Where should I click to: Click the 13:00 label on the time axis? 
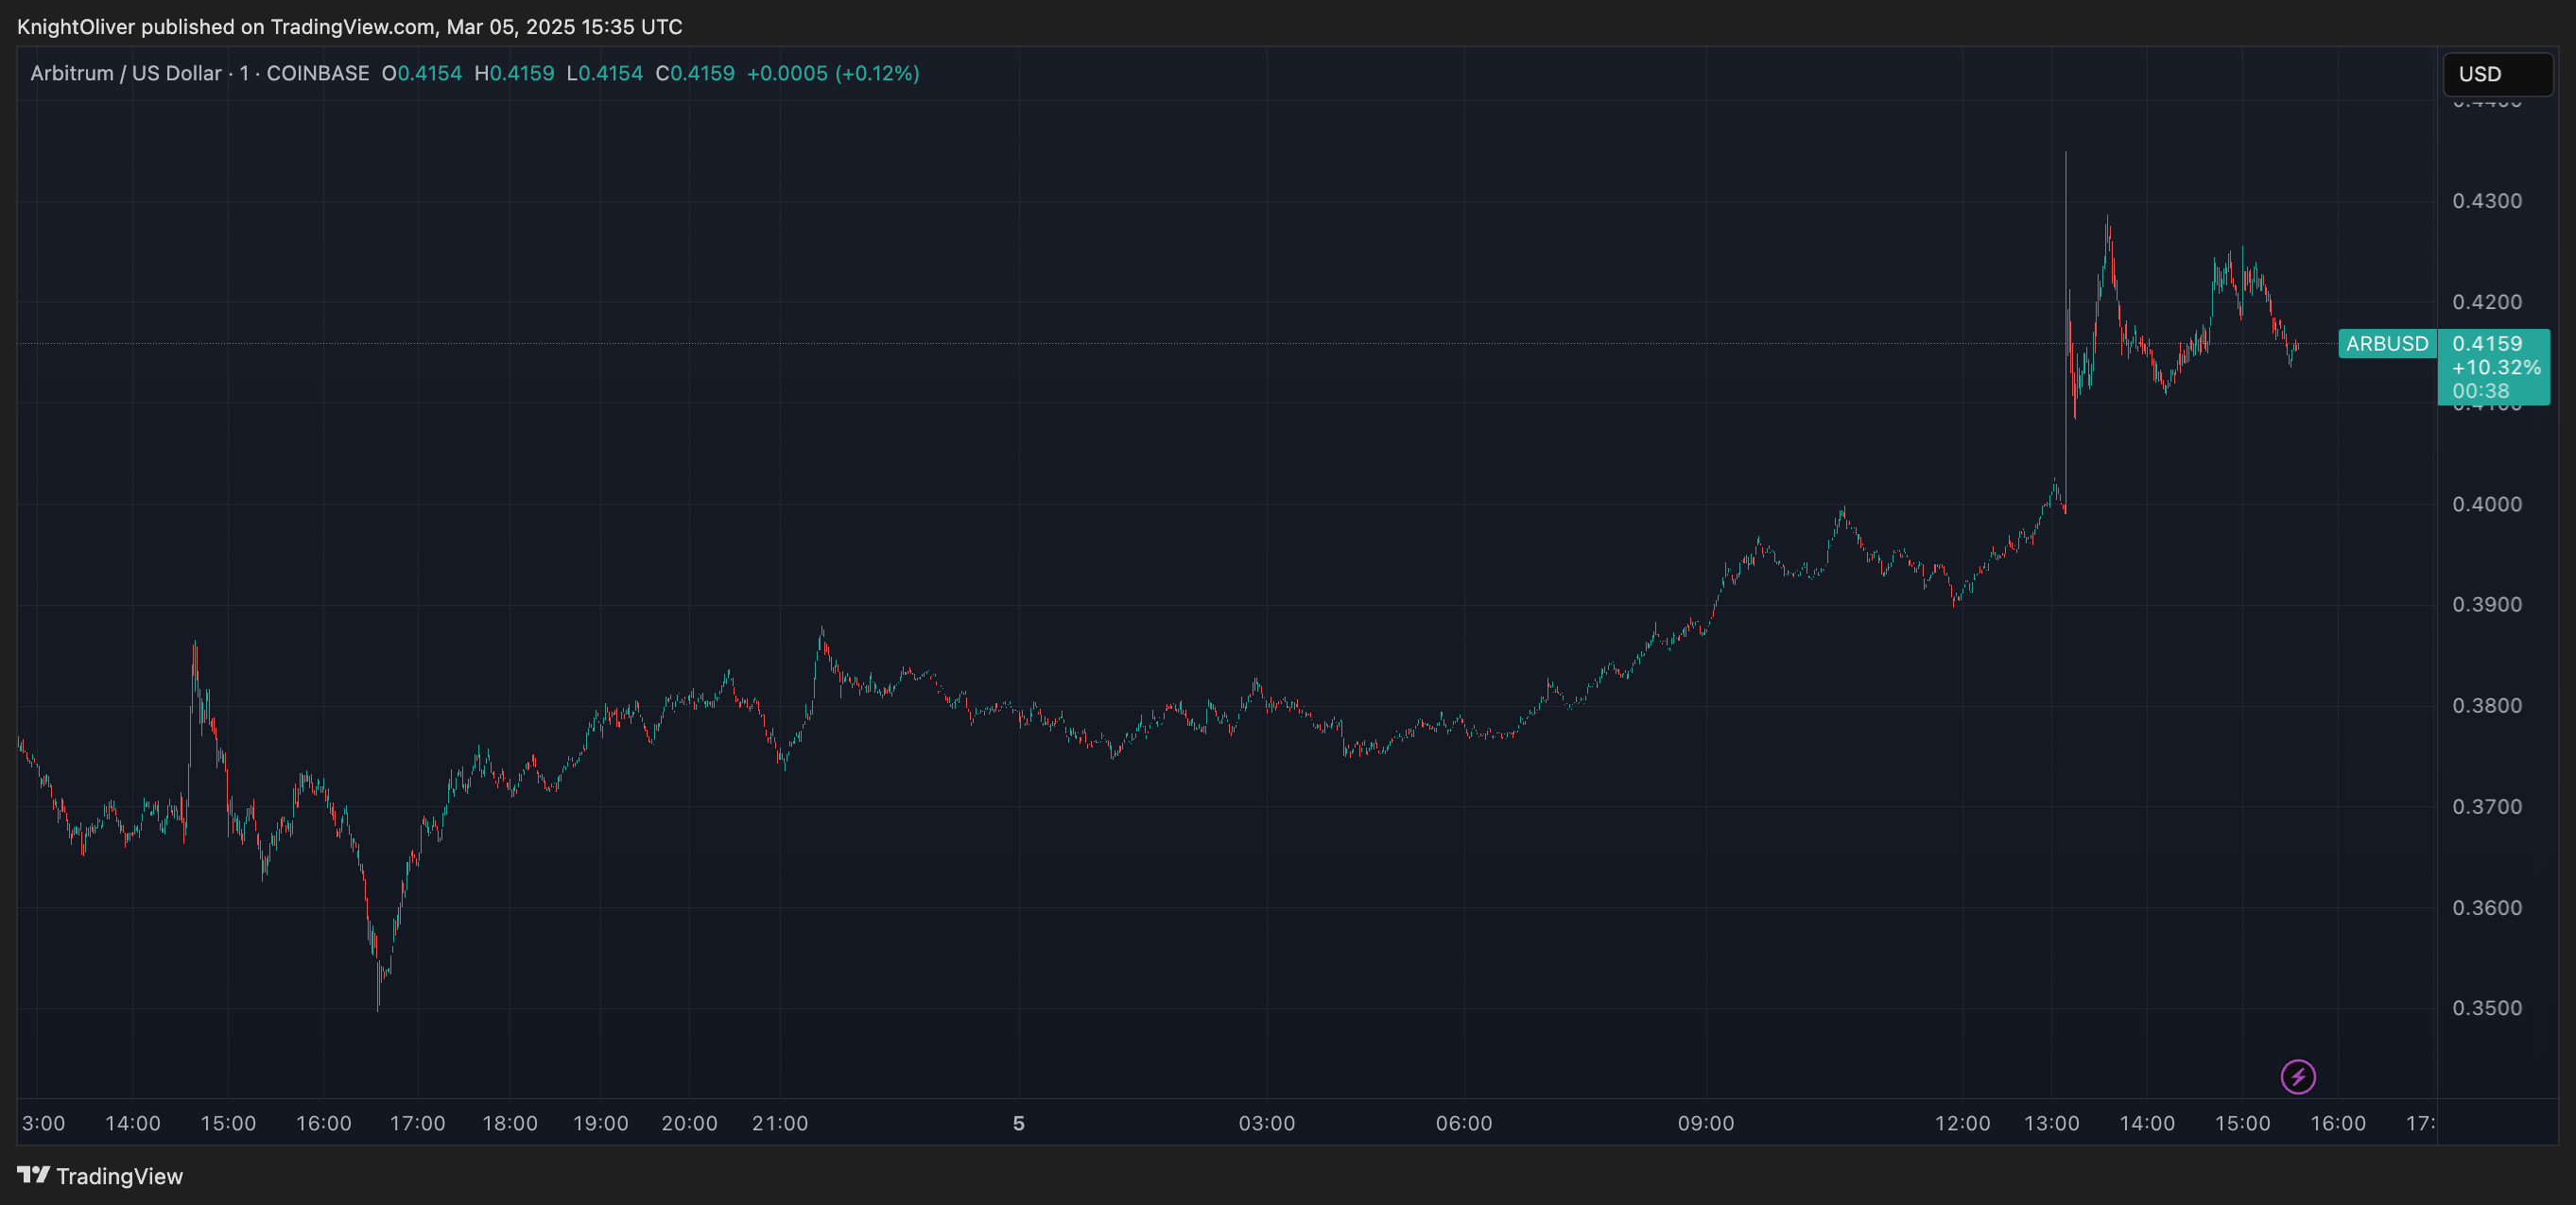(2053, 1123)
